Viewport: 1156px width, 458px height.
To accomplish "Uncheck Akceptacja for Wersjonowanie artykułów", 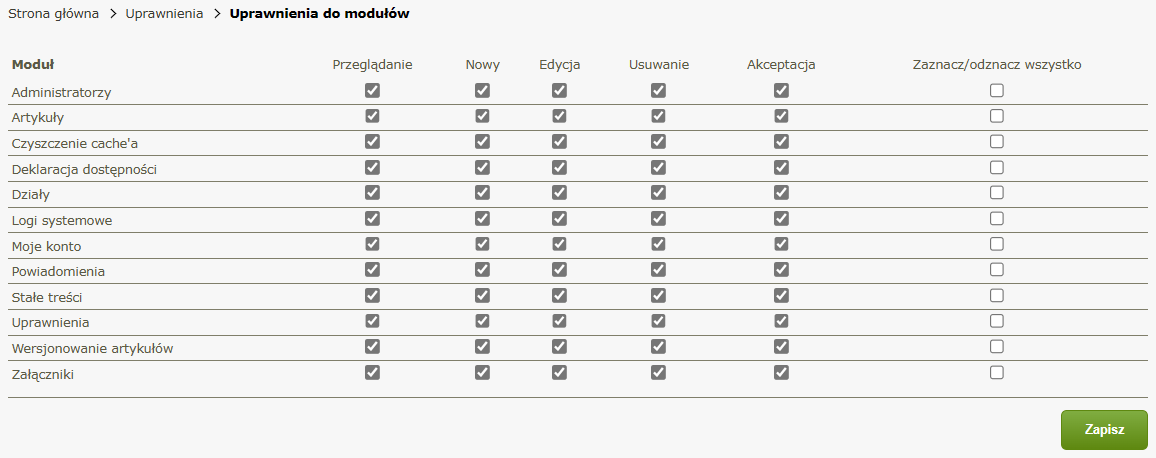I will pyautogui.click(x=781, y=347).
